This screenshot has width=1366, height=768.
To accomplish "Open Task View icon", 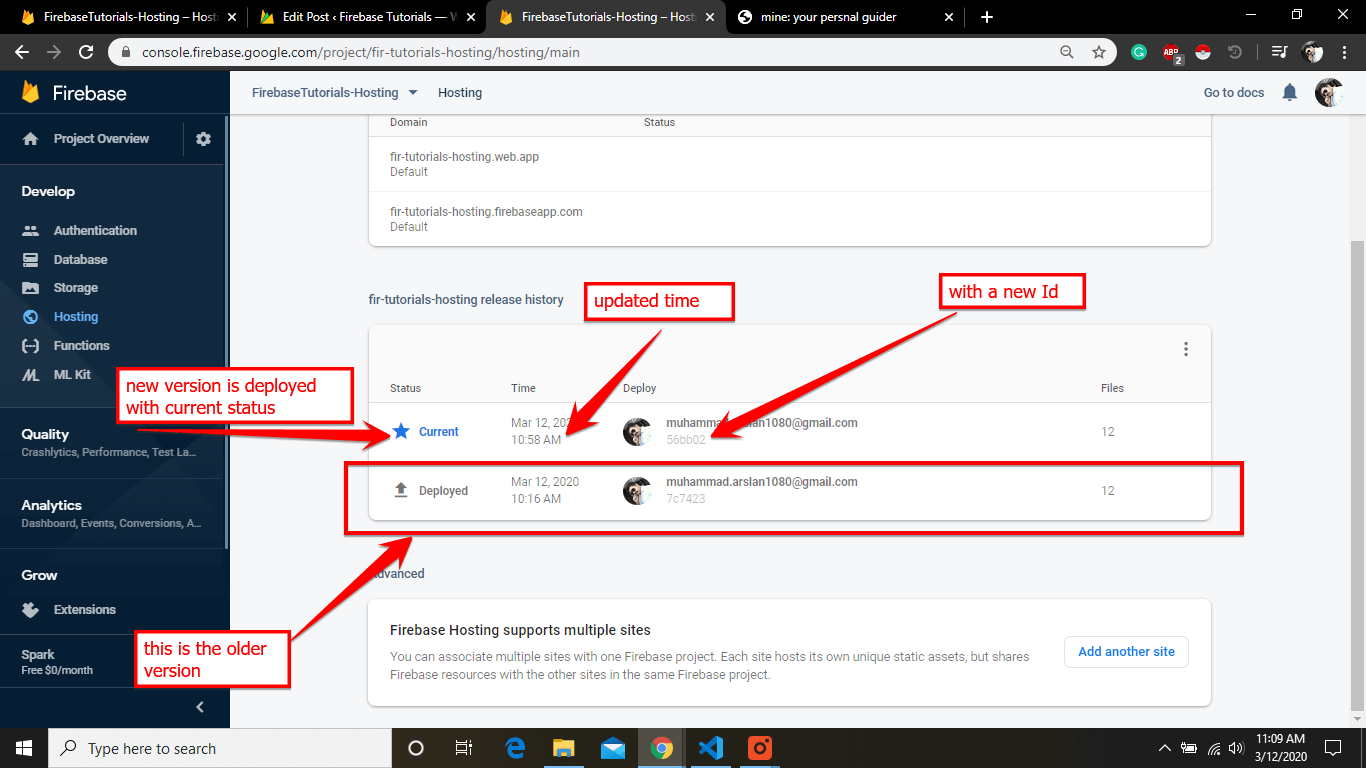I will [464, 748].
